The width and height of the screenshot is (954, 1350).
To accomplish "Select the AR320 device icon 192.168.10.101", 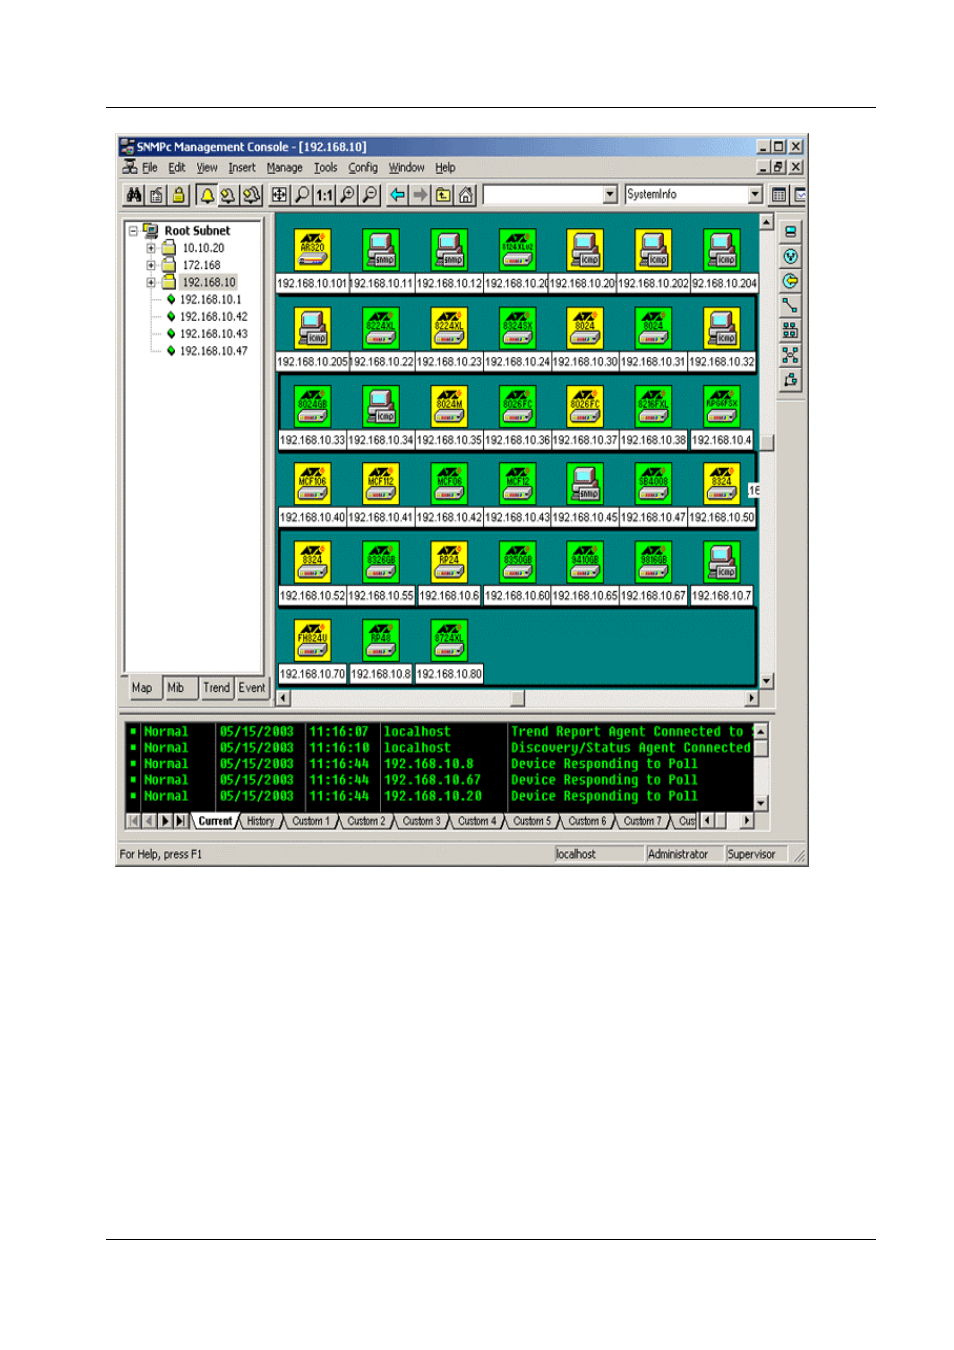I will click(x=313, y=249).
